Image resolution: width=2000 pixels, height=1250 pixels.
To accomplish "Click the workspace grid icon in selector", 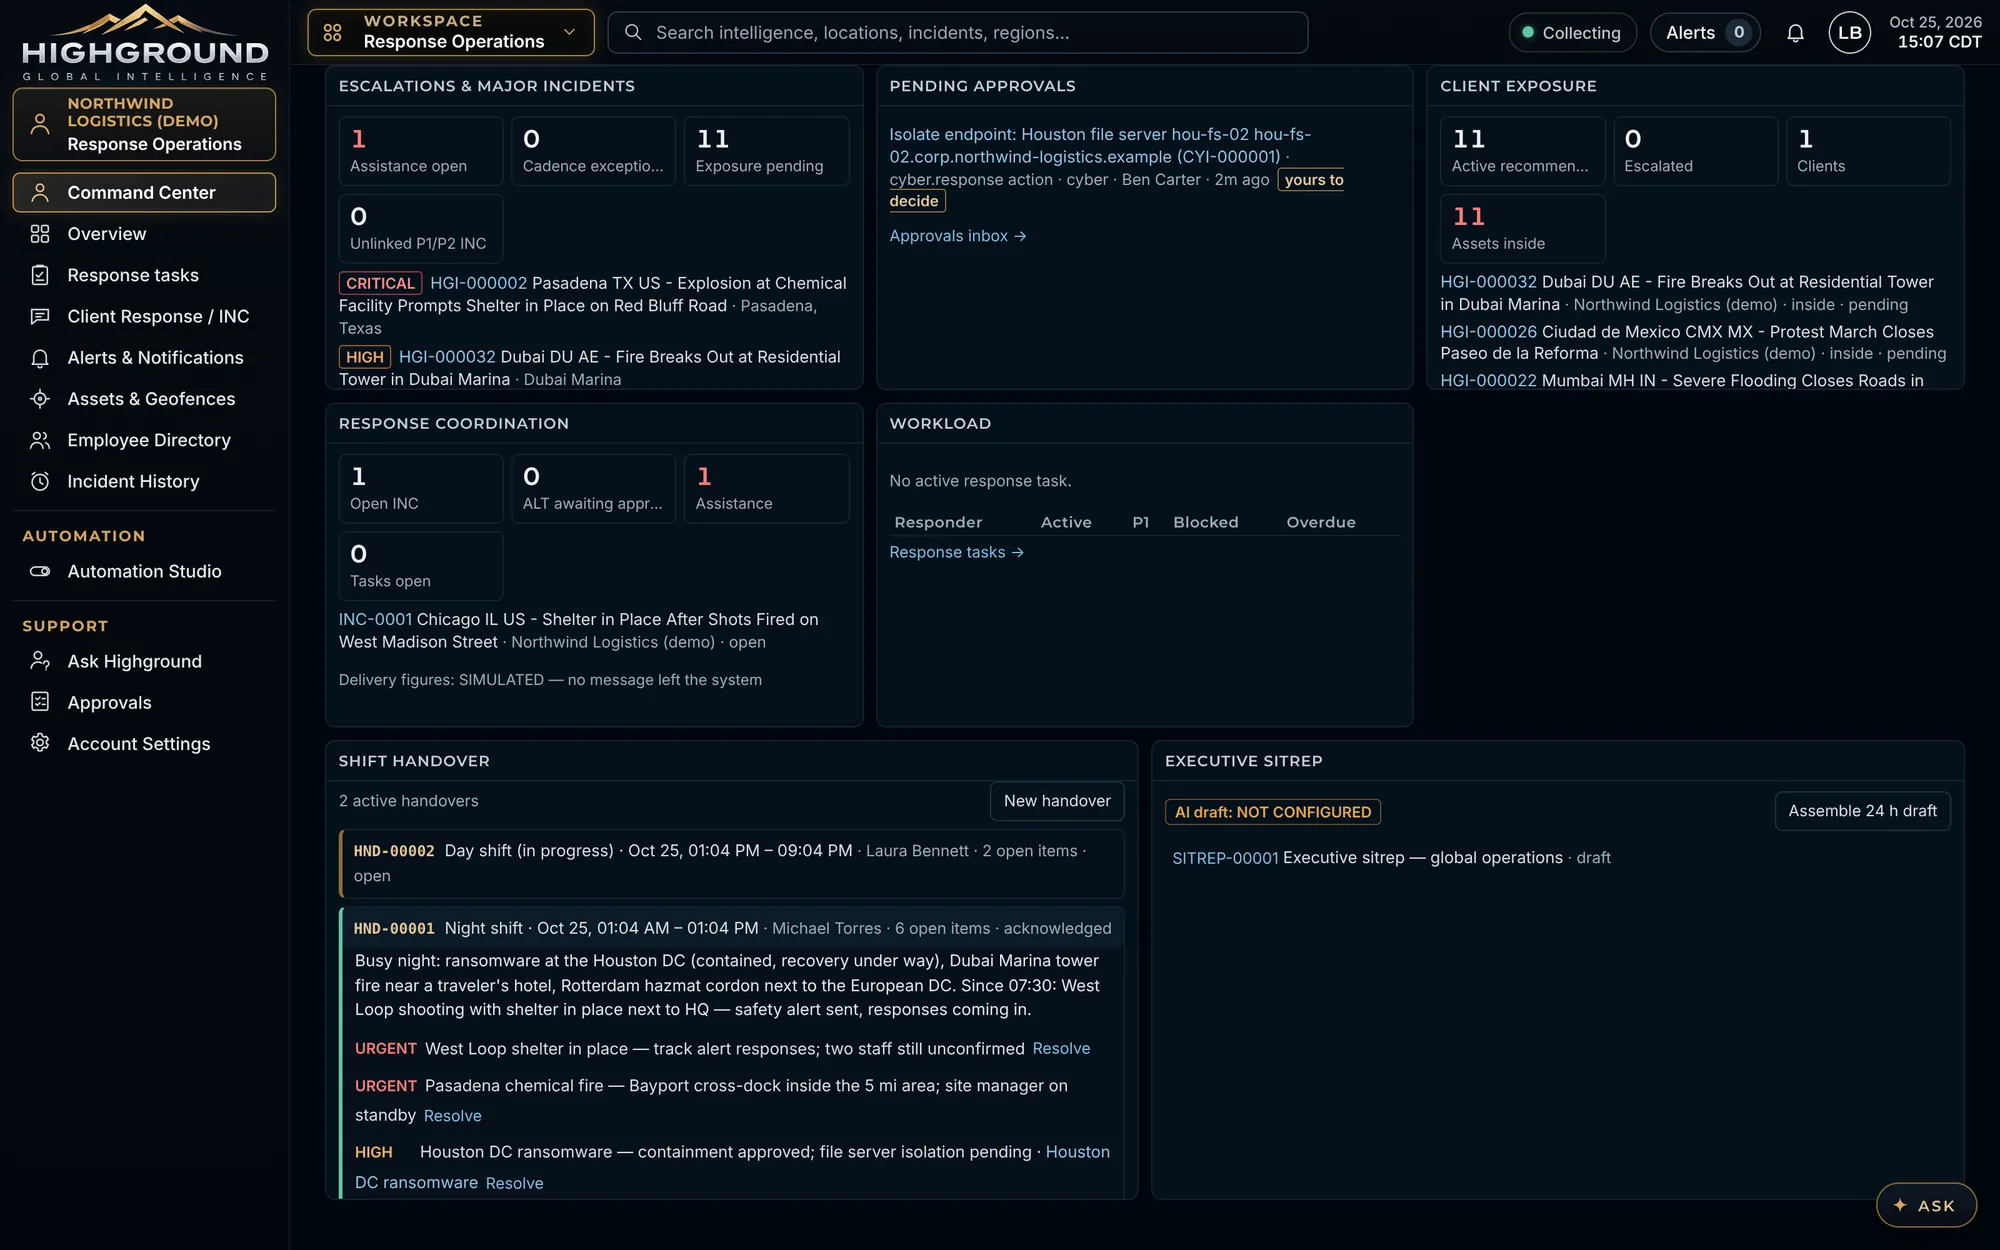I will click(332, 32).
